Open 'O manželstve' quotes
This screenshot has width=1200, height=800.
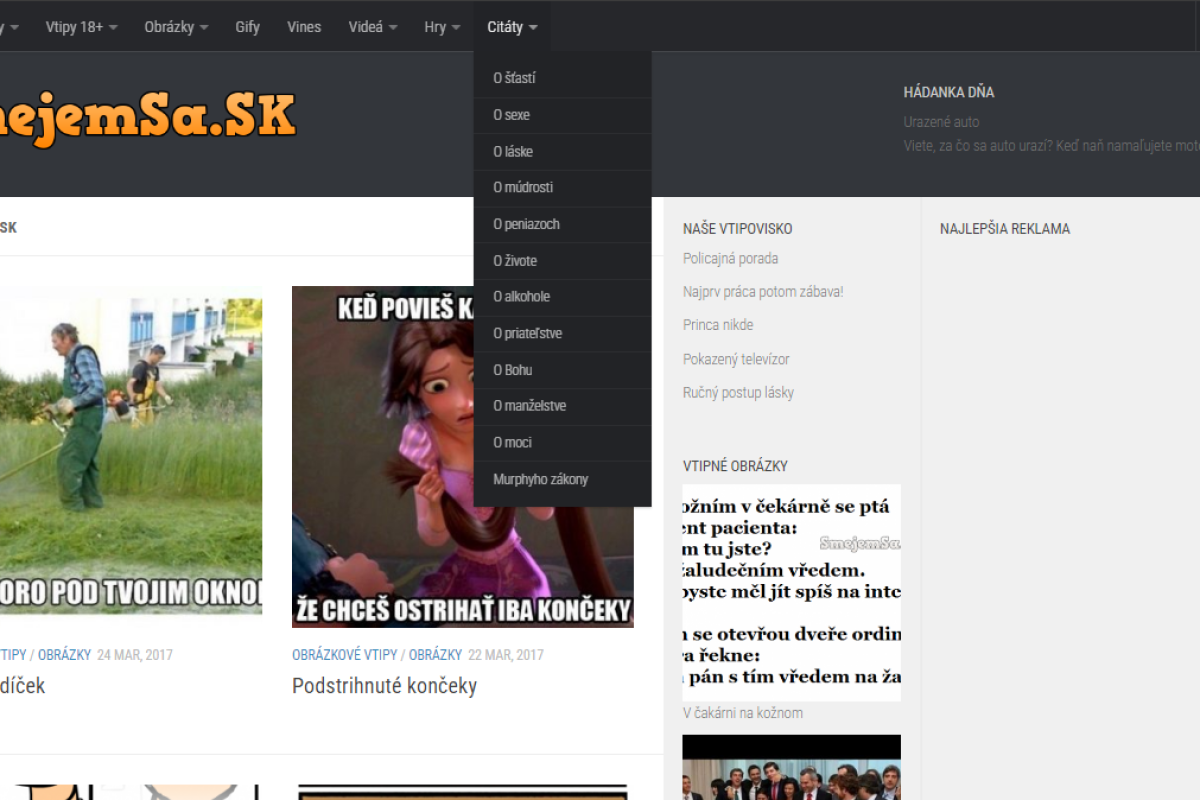click(x=563, y=406)
